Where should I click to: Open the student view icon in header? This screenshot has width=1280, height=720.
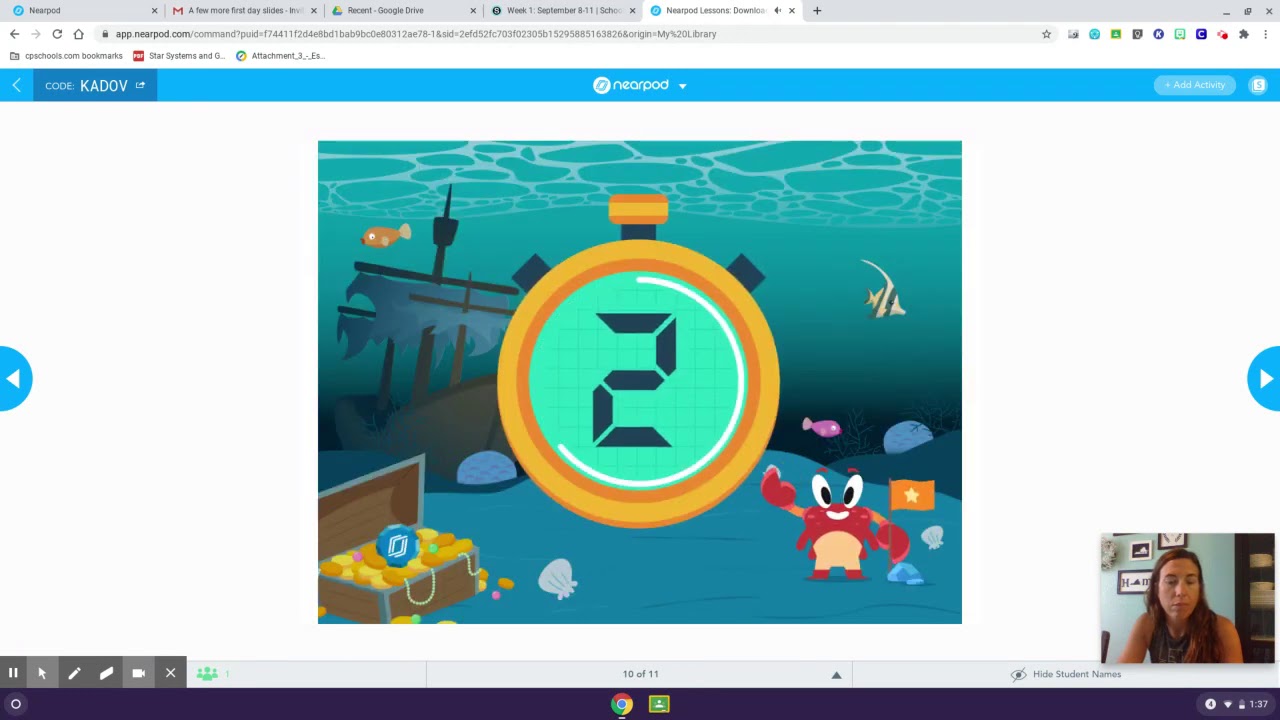1258,85
